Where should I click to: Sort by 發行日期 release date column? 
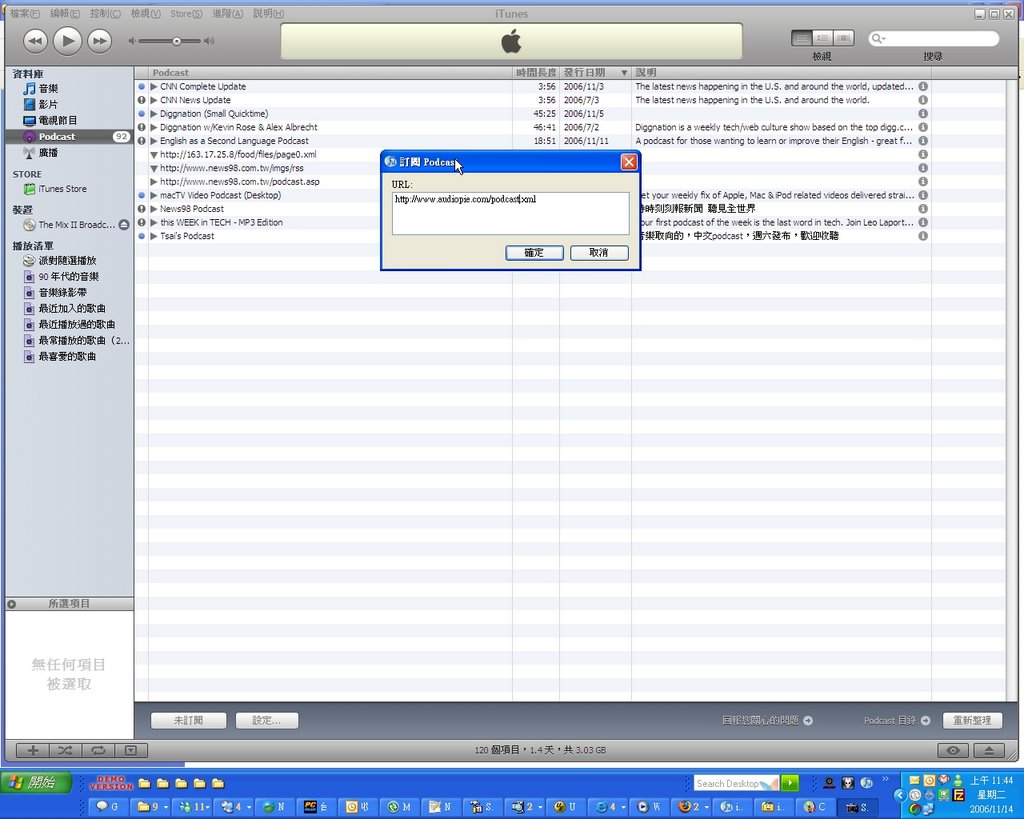click(595, 72)
